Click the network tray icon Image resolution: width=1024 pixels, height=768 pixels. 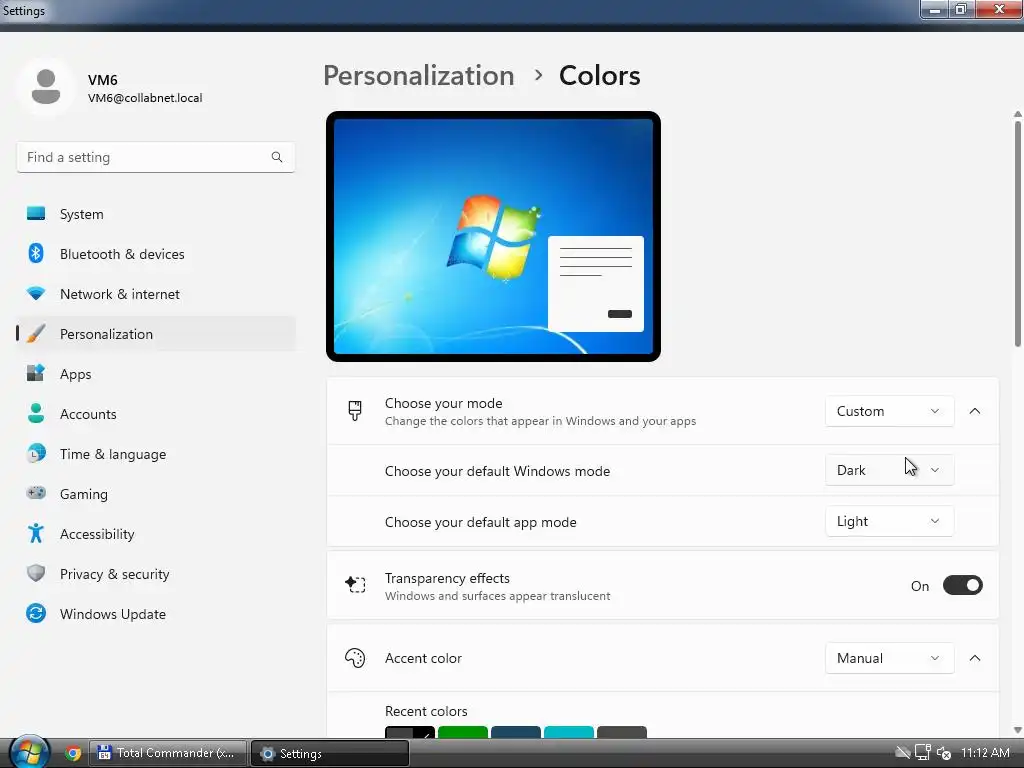pos(923,753)
